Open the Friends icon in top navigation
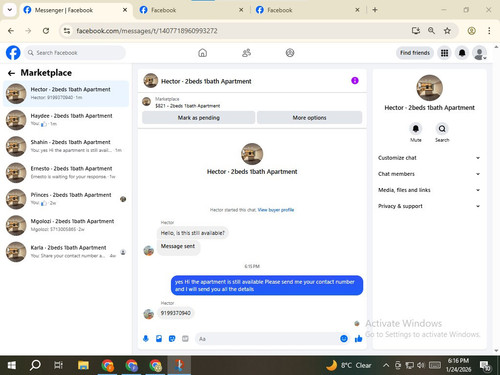This screenshot has height=375, width=500. coord(246,53)
